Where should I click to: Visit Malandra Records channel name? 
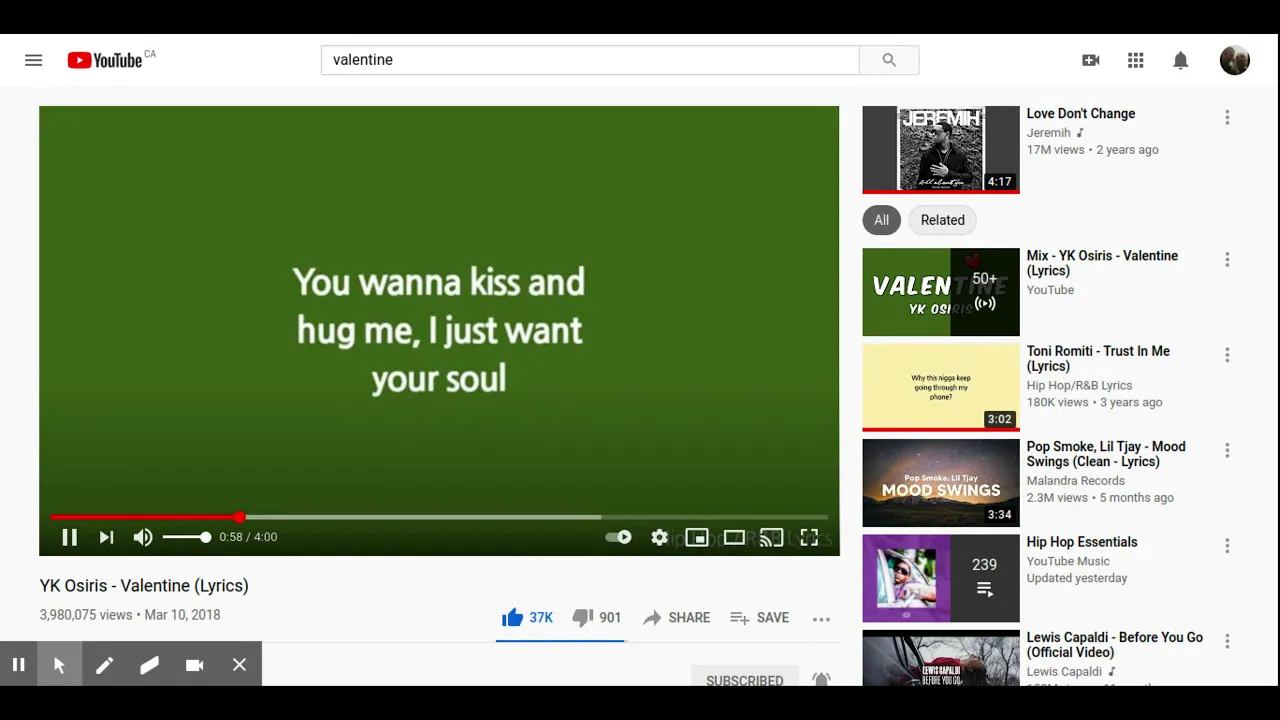[1076, 481]
